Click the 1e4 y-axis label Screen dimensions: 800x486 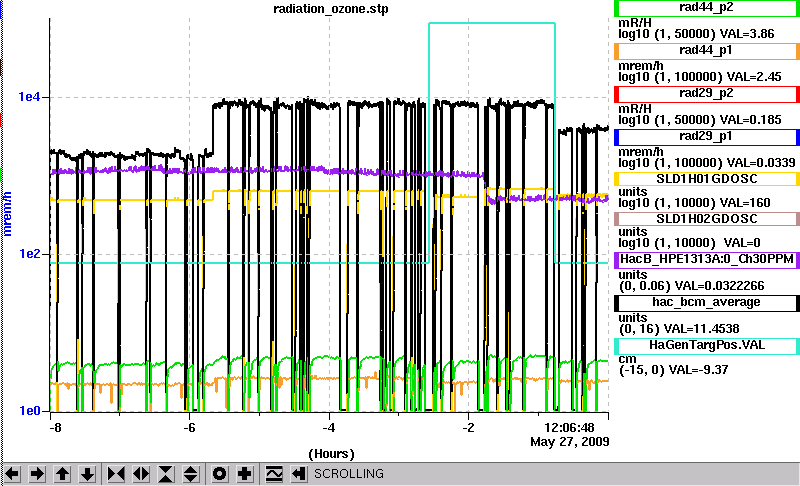pyautogui.click(x=30, y=96)
